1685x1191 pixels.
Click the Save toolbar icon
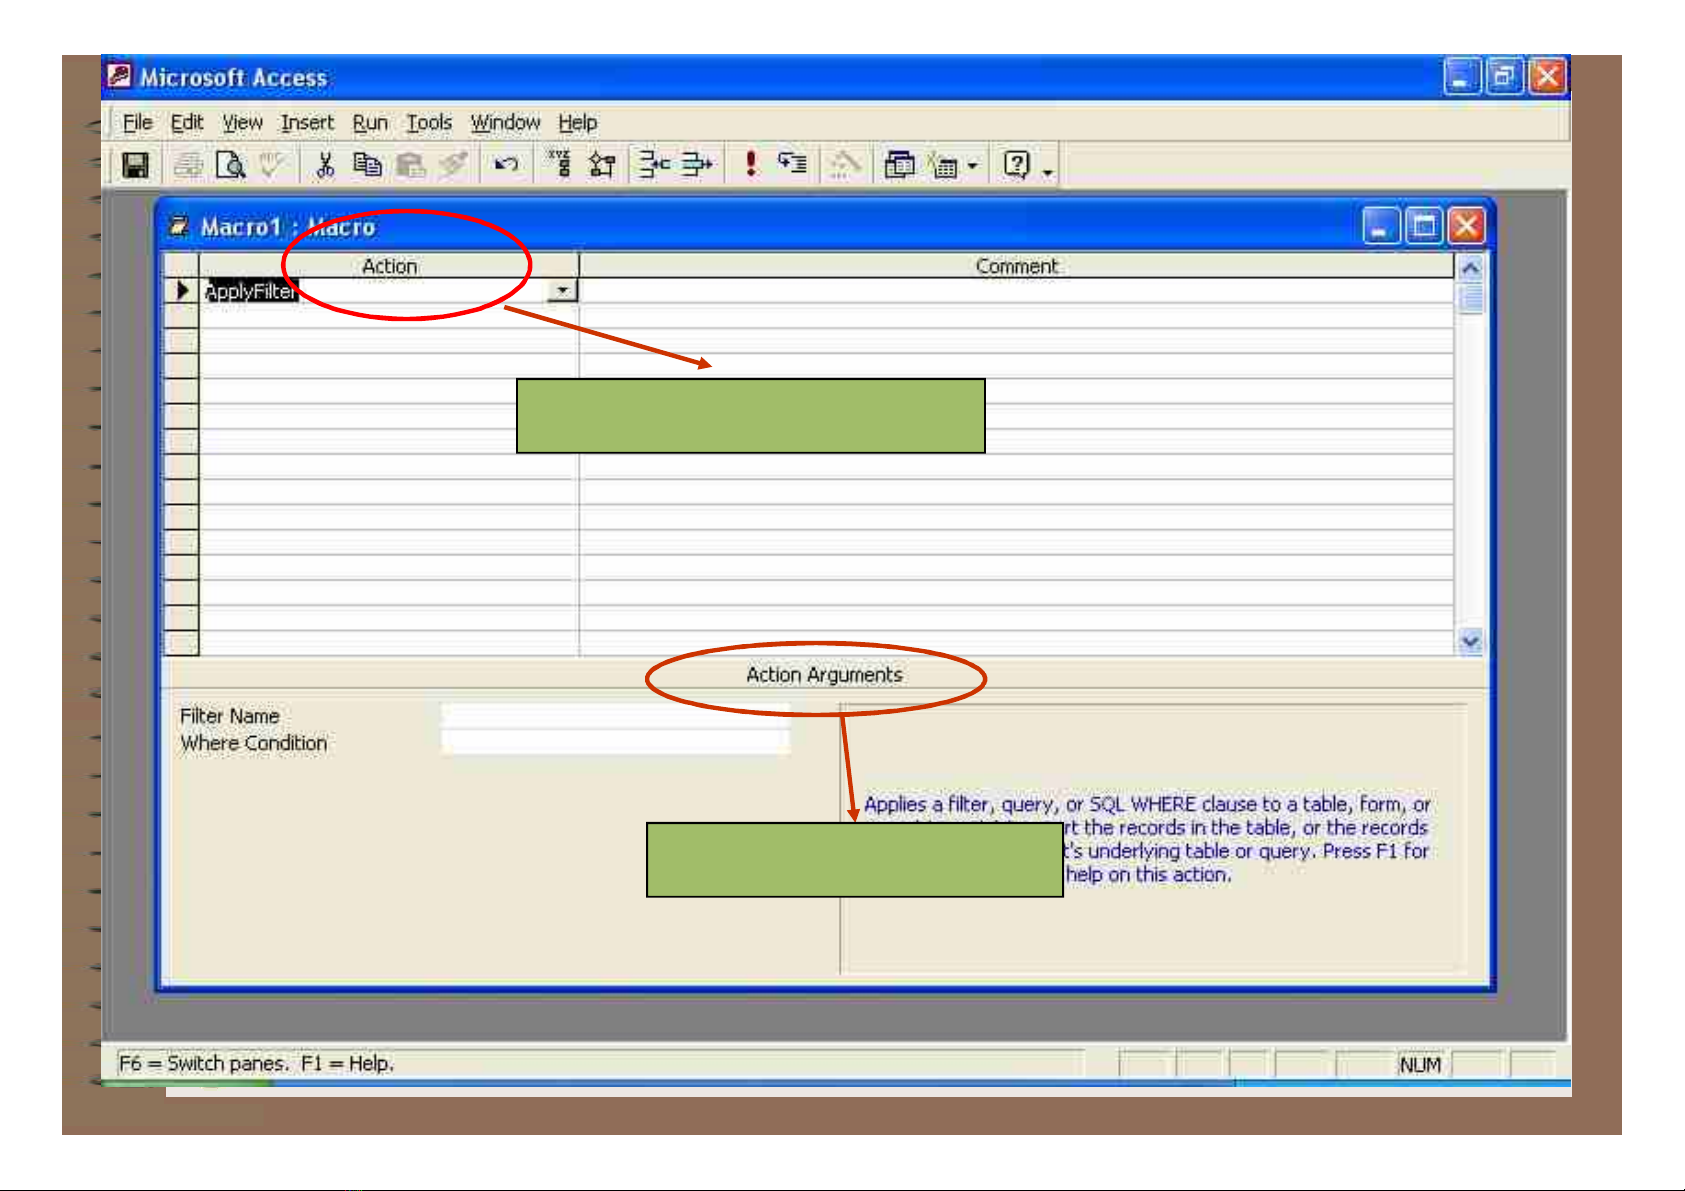(x=135, y=165)
